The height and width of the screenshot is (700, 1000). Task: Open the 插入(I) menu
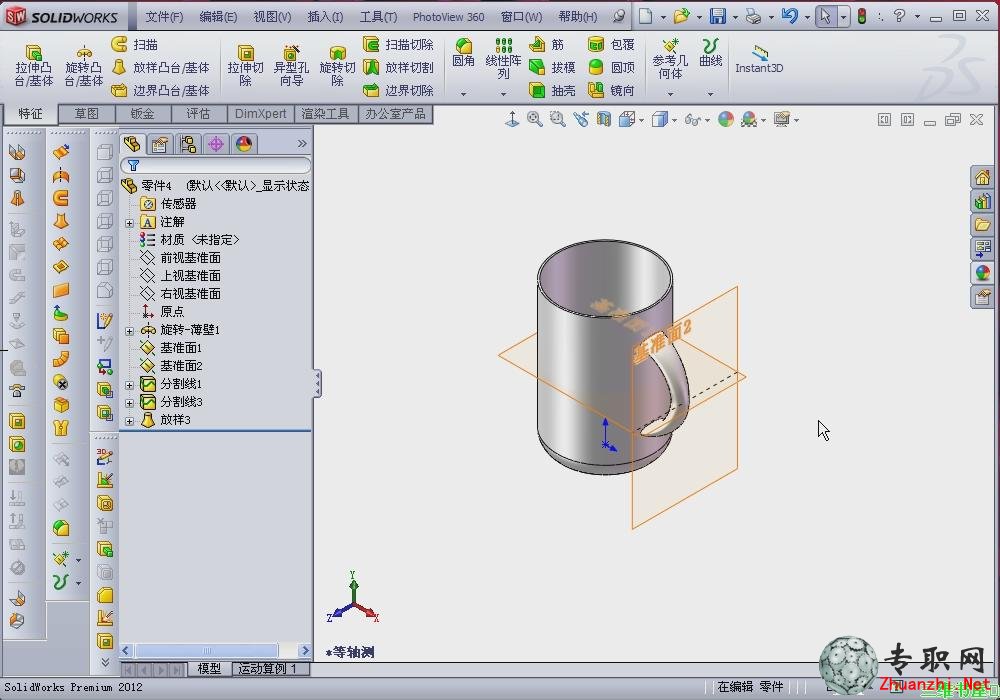[x=325, y=17]
